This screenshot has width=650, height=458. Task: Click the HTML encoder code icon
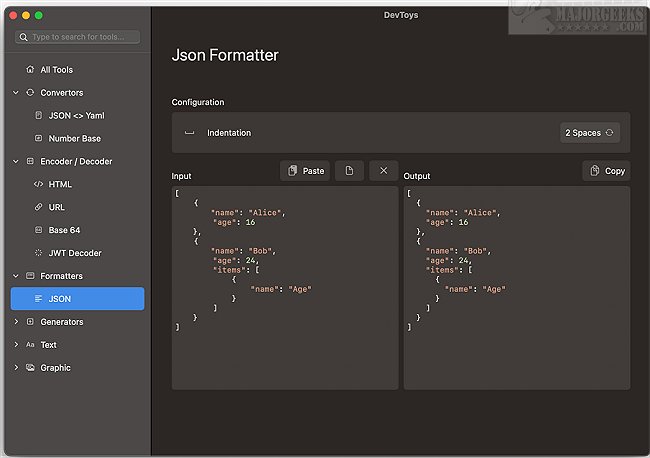pyautogui.click(x=38, y=184)
